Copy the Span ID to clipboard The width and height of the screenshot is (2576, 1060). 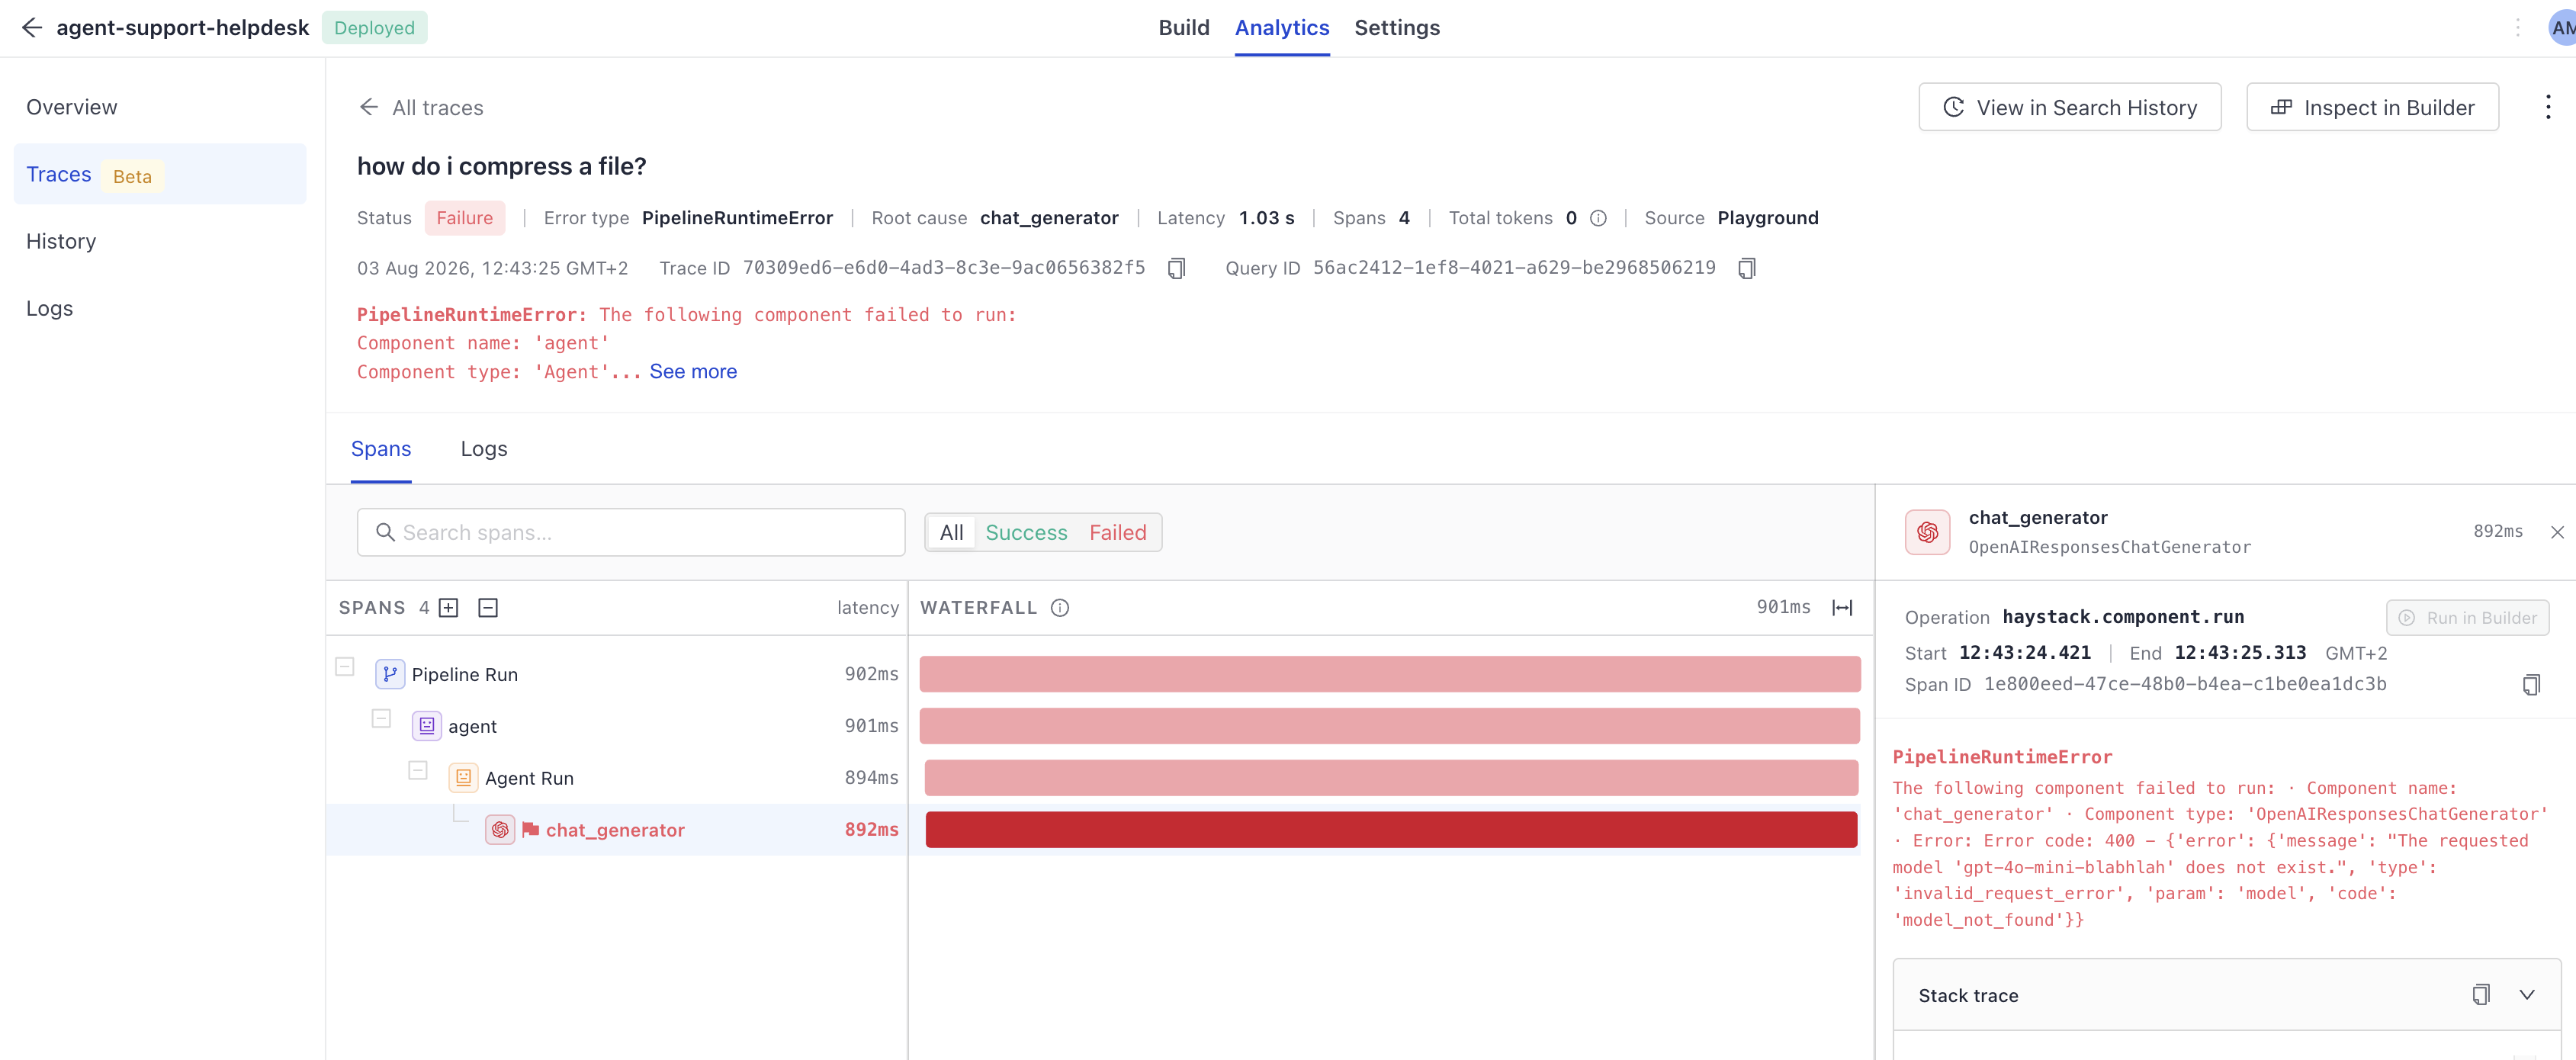(x=2531, y=685)
